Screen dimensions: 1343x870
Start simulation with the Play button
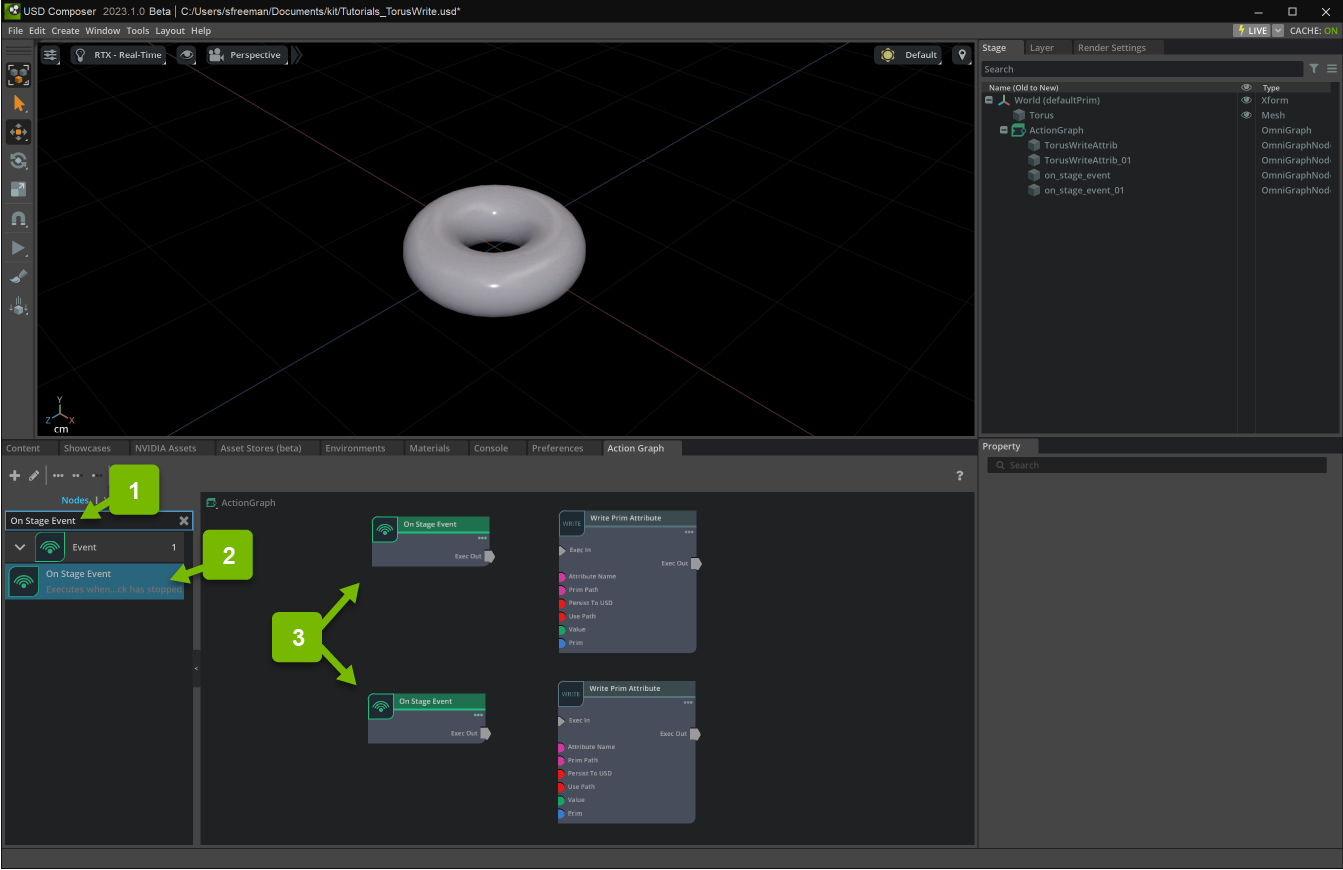click(19, 248)
